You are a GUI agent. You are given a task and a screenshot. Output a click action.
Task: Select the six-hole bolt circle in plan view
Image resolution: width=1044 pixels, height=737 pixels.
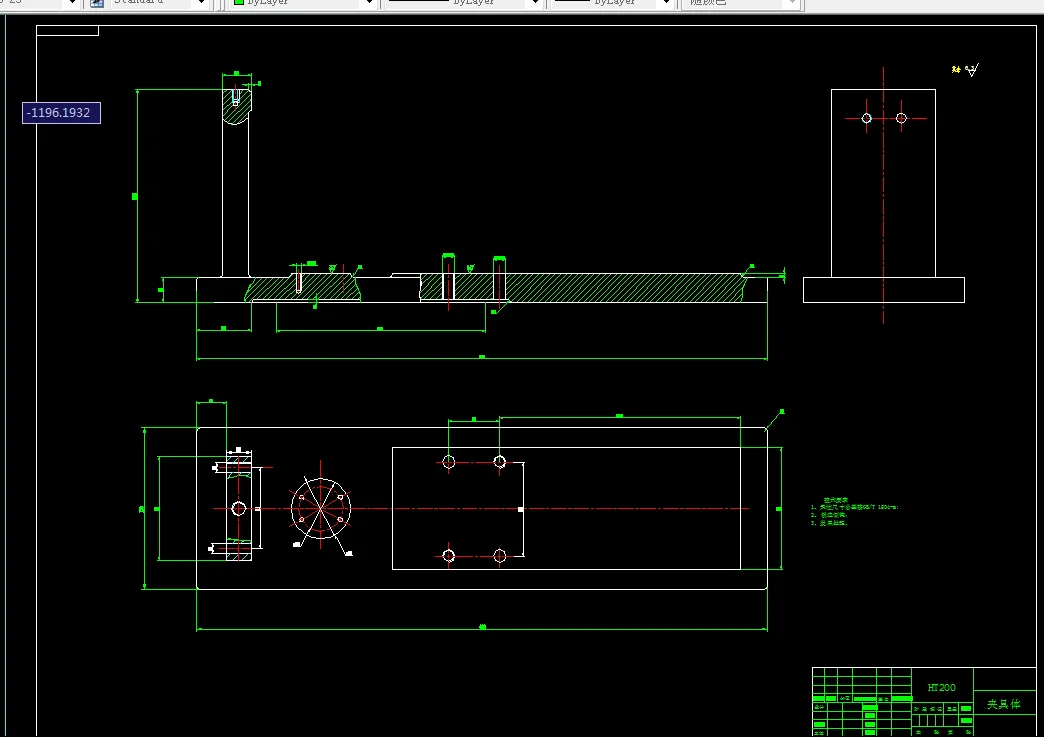click(x=321, y=509)
